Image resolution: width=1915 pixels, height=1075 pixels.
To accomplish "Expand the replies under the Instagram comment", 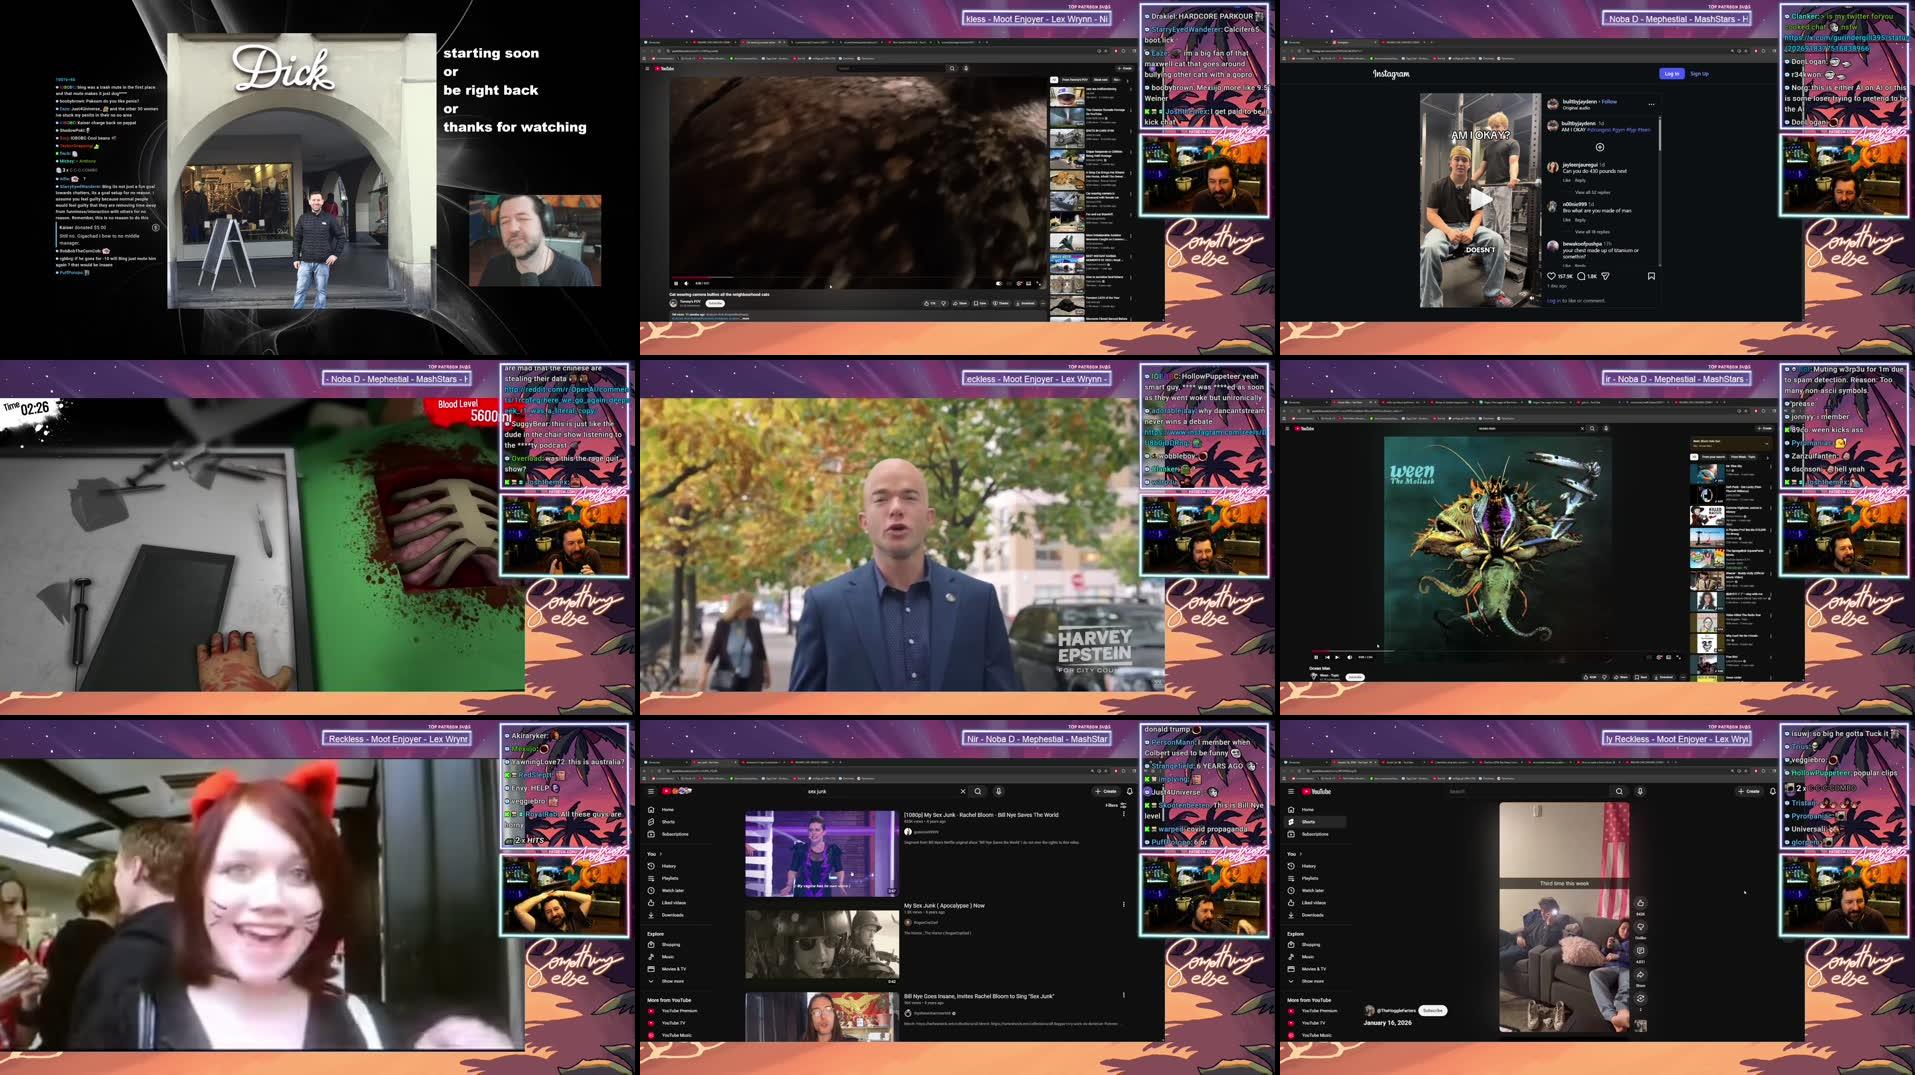I will 1593,192.
